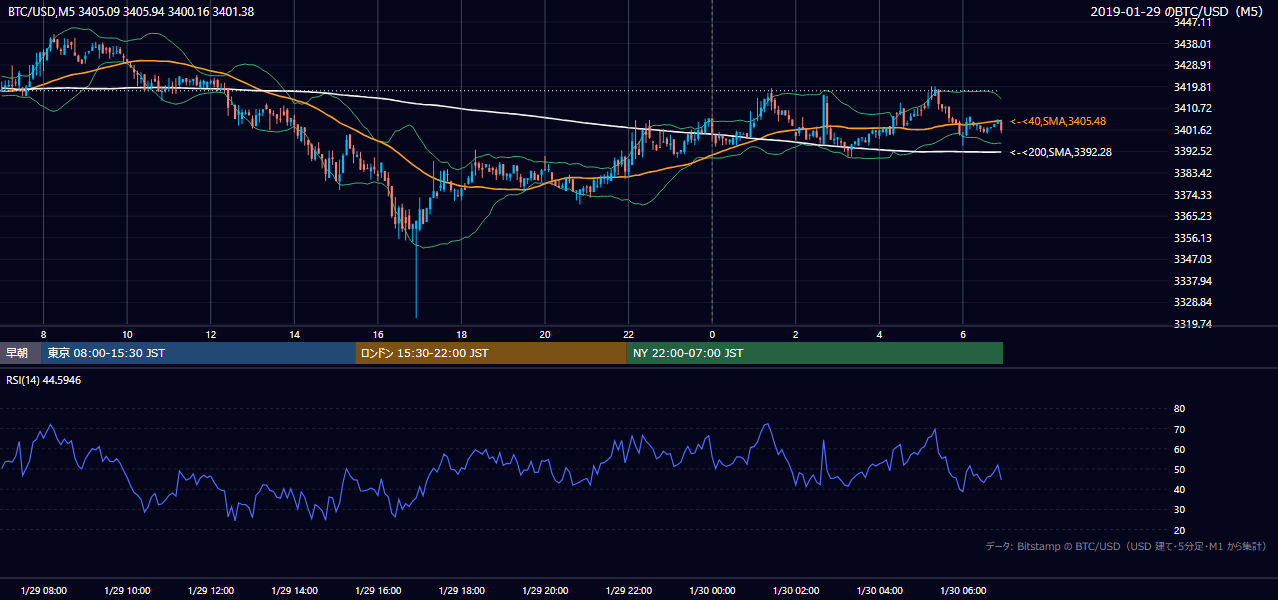Click price axis value 3356.13
Image resolution: width=1278 pixels, height=600 pixels.
[1192, 238]
